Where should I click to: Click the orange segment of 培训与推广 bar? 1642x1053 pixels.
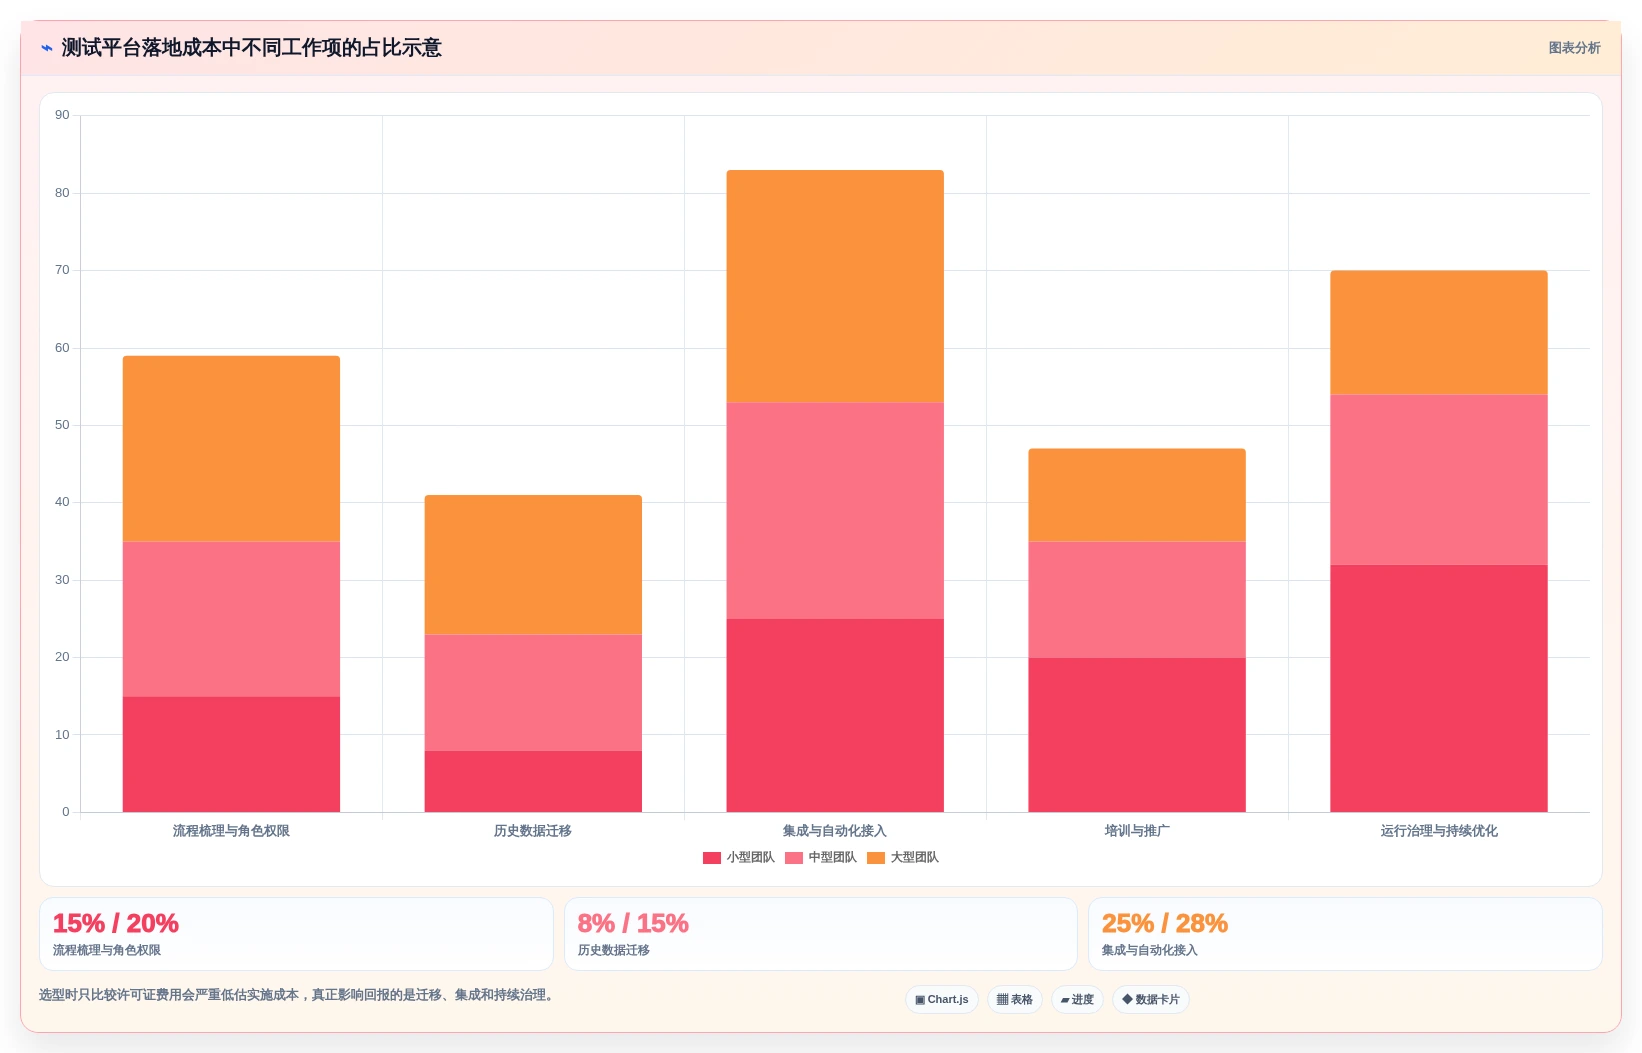tap(1137, 495)
